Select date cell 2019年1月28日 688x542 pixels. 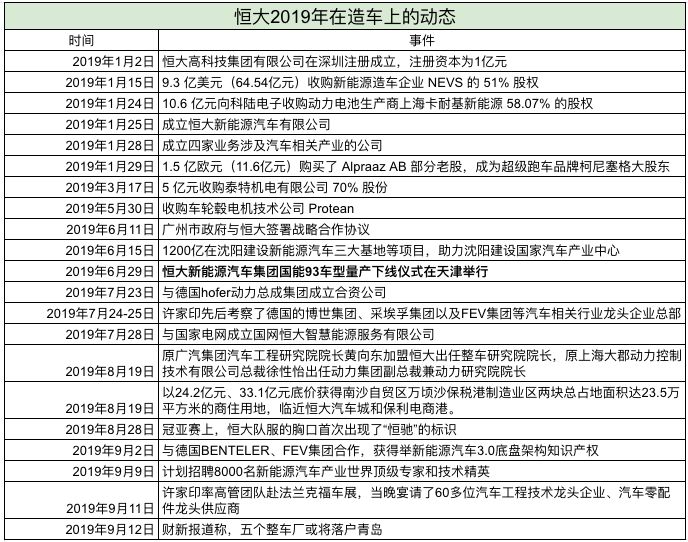(81, 146)
